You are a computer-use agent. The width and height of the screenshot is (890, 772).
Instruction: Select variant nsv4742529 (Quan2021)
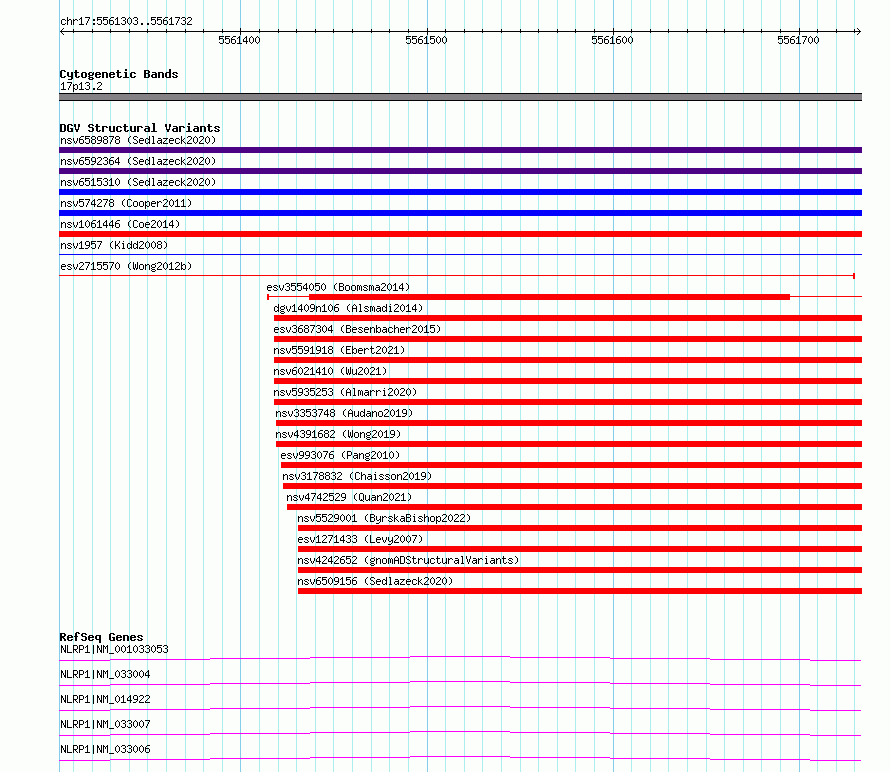349,497
